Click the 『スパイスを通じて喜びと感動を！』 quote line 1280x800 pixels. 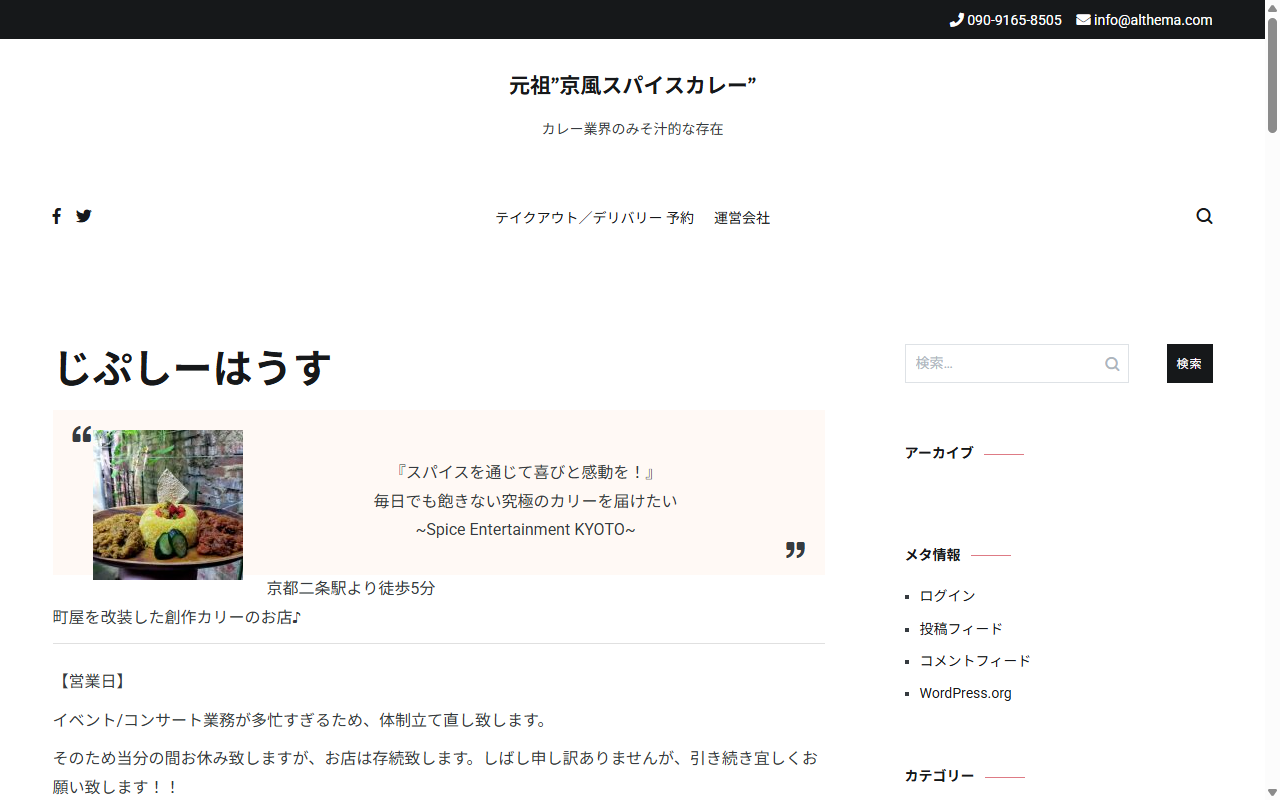tap(525, 472)
